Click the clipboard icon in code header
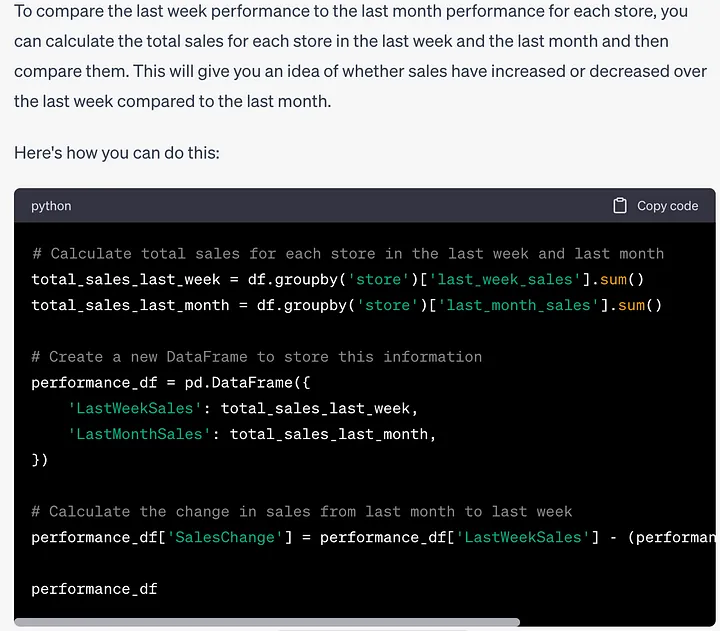 click(619, 205)
